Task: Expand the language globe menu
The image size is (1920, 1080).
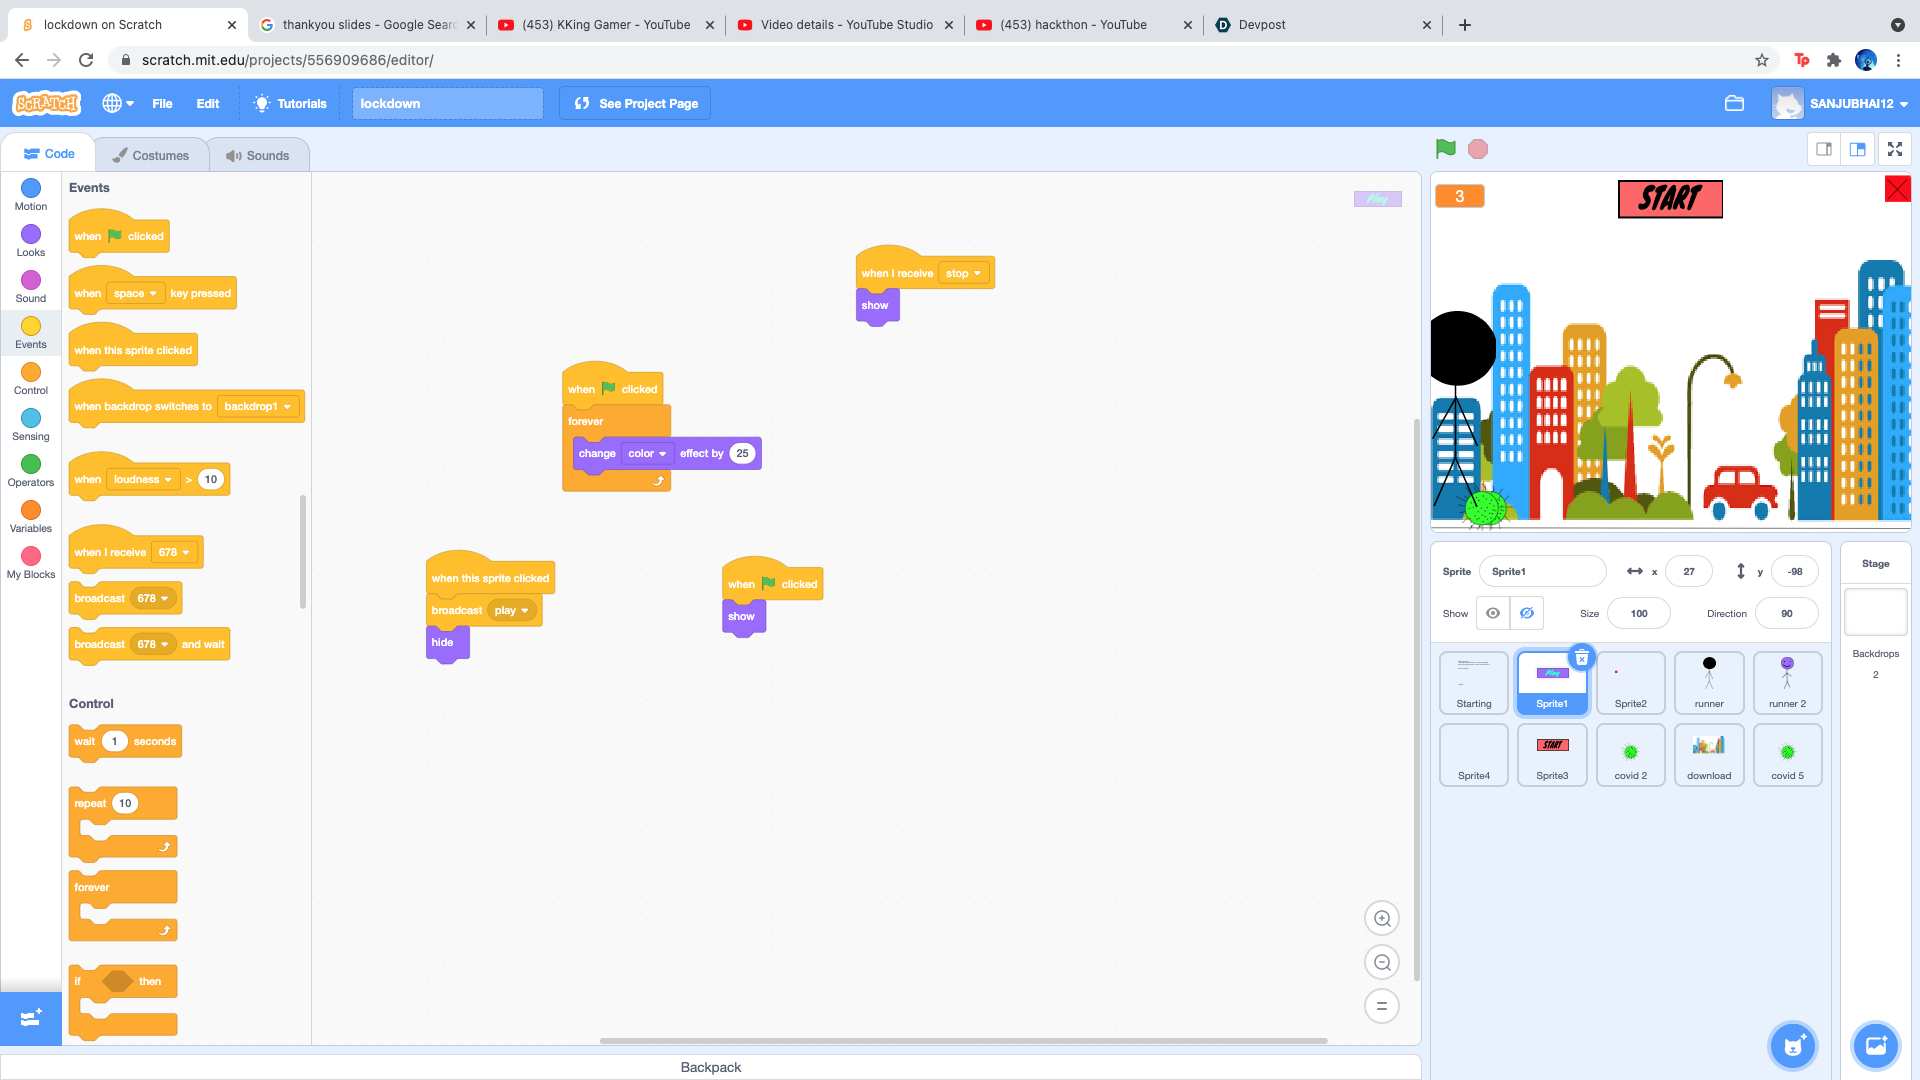Action: pos(118,103)
